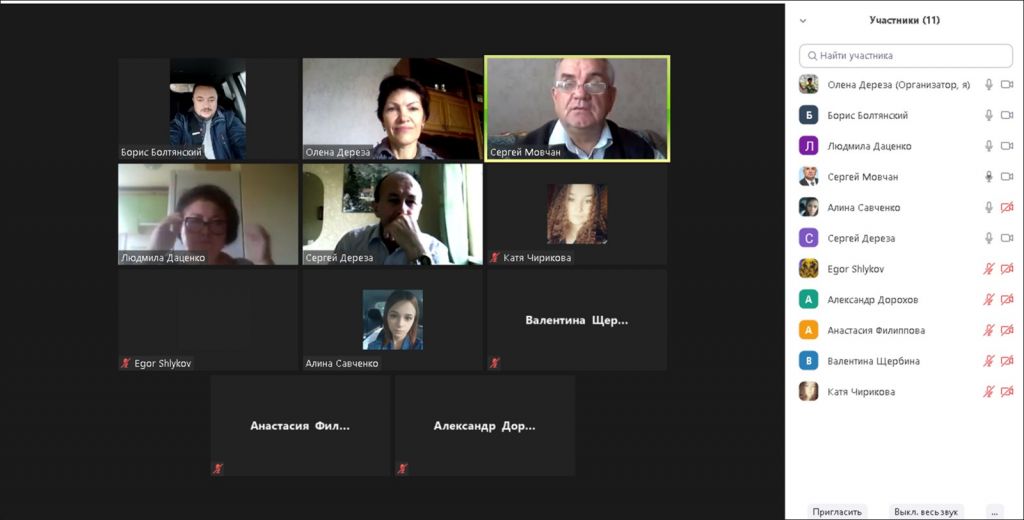The width and height of the screenshot is (1024, 520).
Task: Click disabled camera icon for Алина Савченко
Action: click(x=1007, y=207)
